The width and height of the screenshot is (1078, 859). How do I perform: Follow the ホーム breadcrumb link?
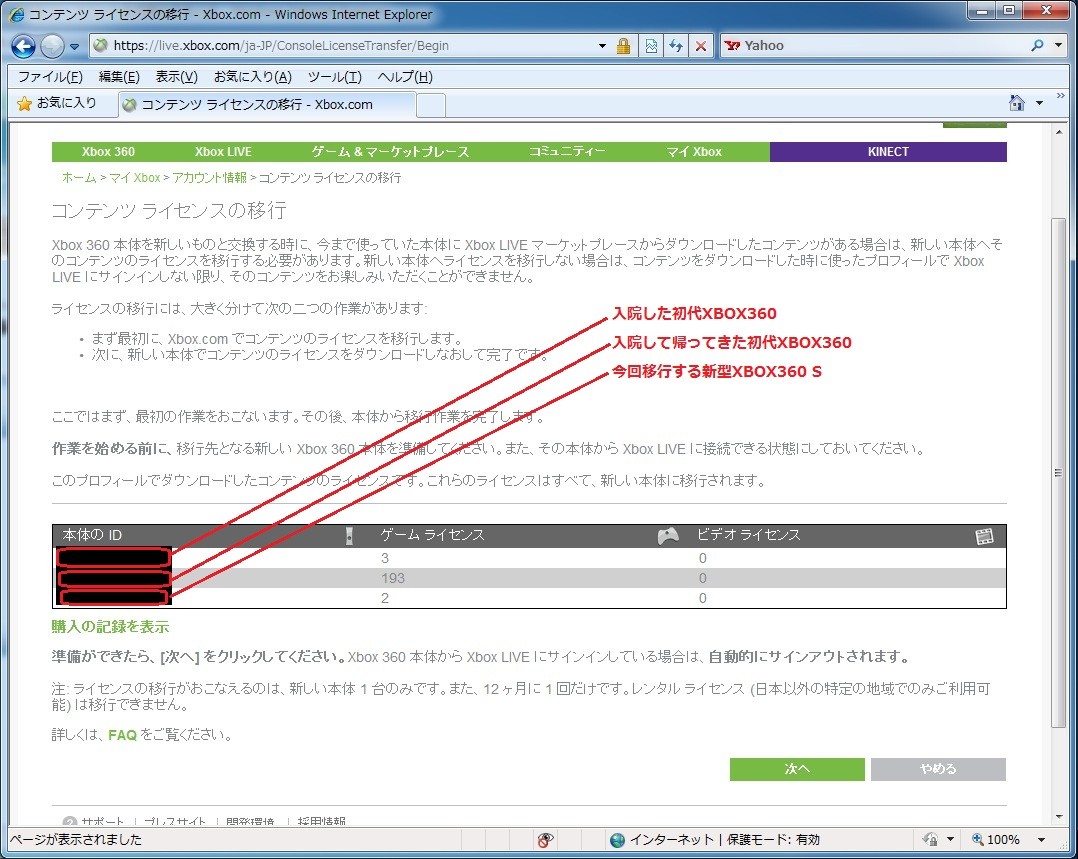pos(79,177)
